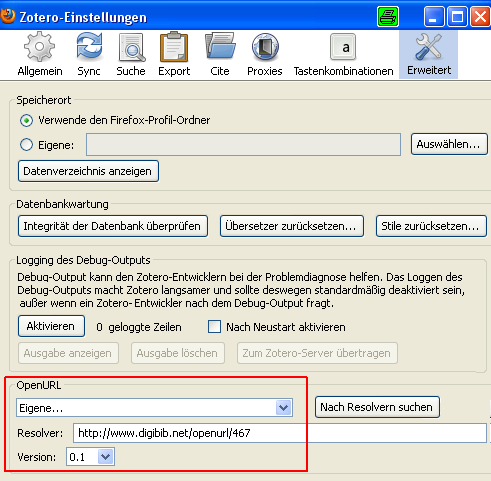Select the 'Eigene:' radio button
This screenshot has width=491, height=481.
pos(26,145)
